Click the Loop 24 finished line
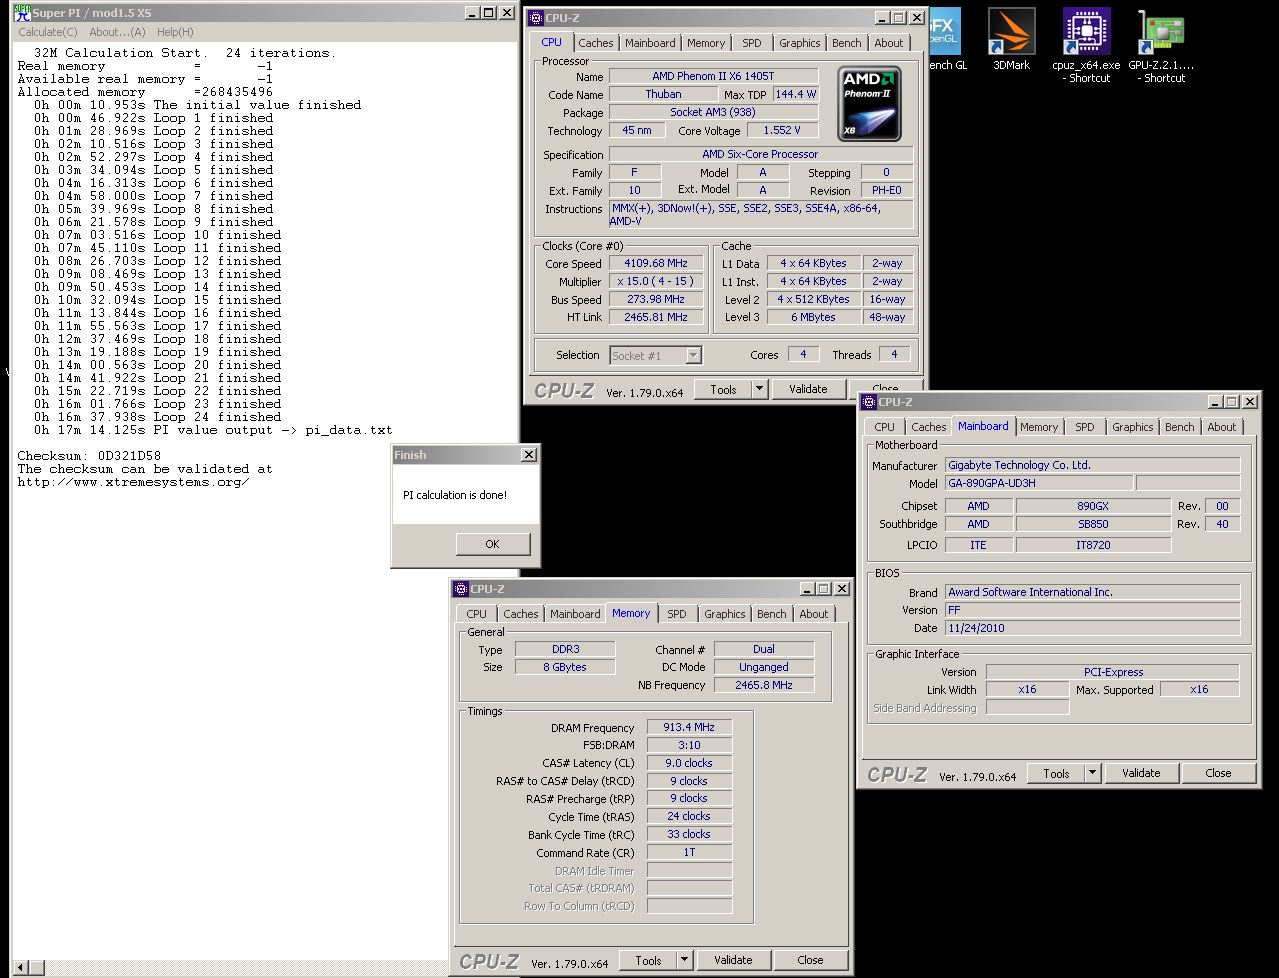 click(157, 417)
